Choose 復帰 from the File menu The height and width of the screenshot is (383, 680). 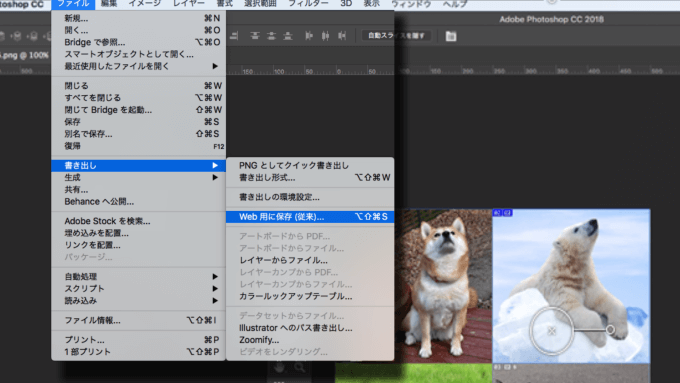pos(138,146)
